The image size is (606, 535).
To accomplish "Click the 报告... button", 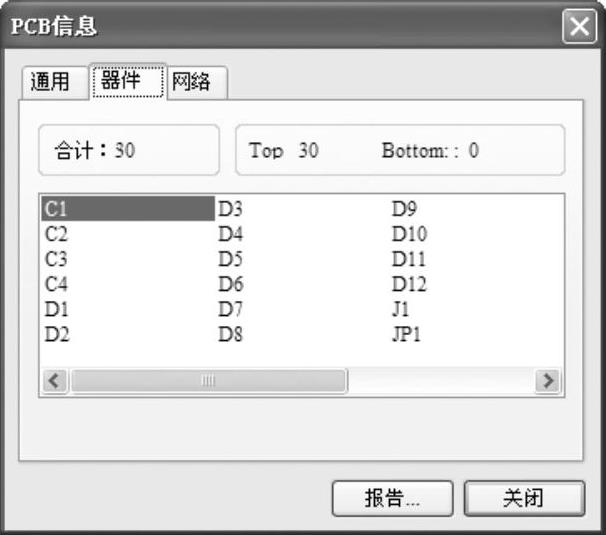I will pyautogui.click(x=392, y=499).
